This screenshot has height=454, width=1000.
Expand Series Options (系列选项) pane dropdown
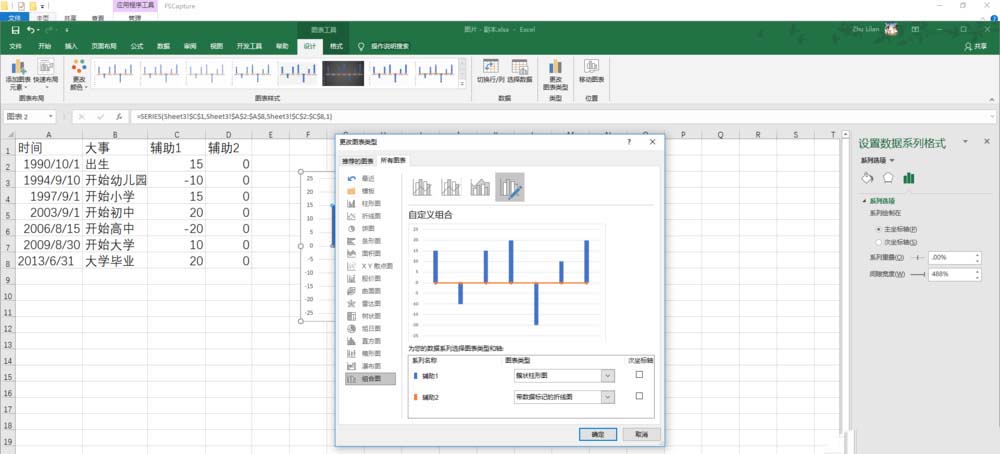click(892, 161)
